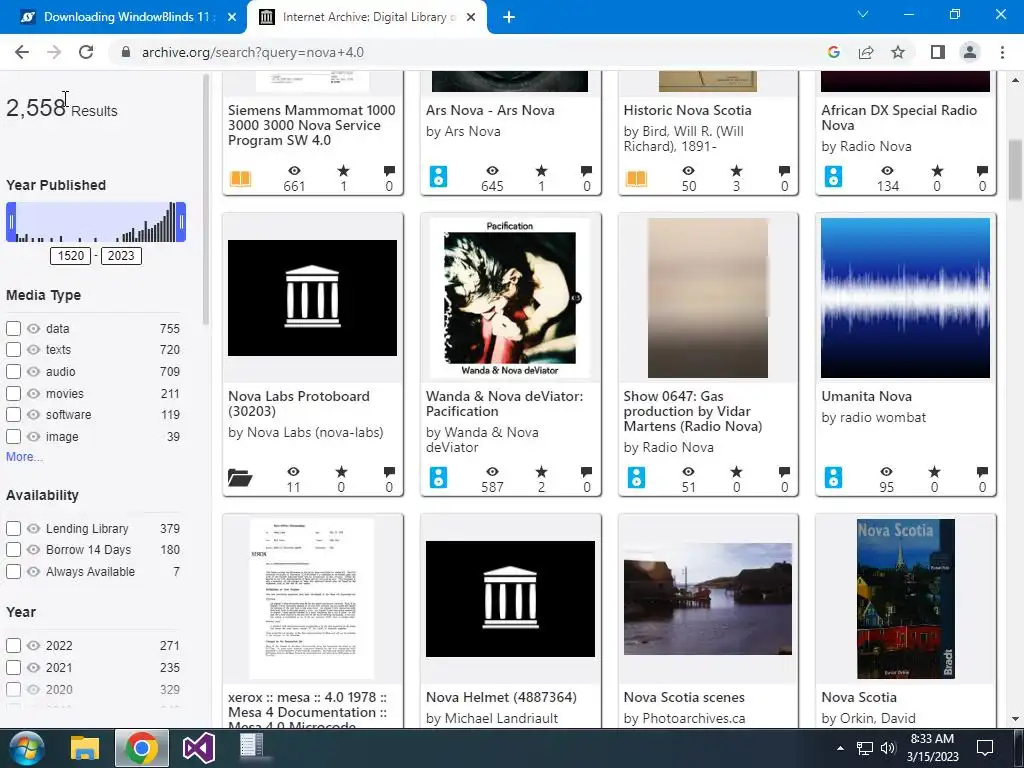The width and height of the screenshot is (1024, 768).
Task: Show hidden system tray icons
Action: (840, 748)
